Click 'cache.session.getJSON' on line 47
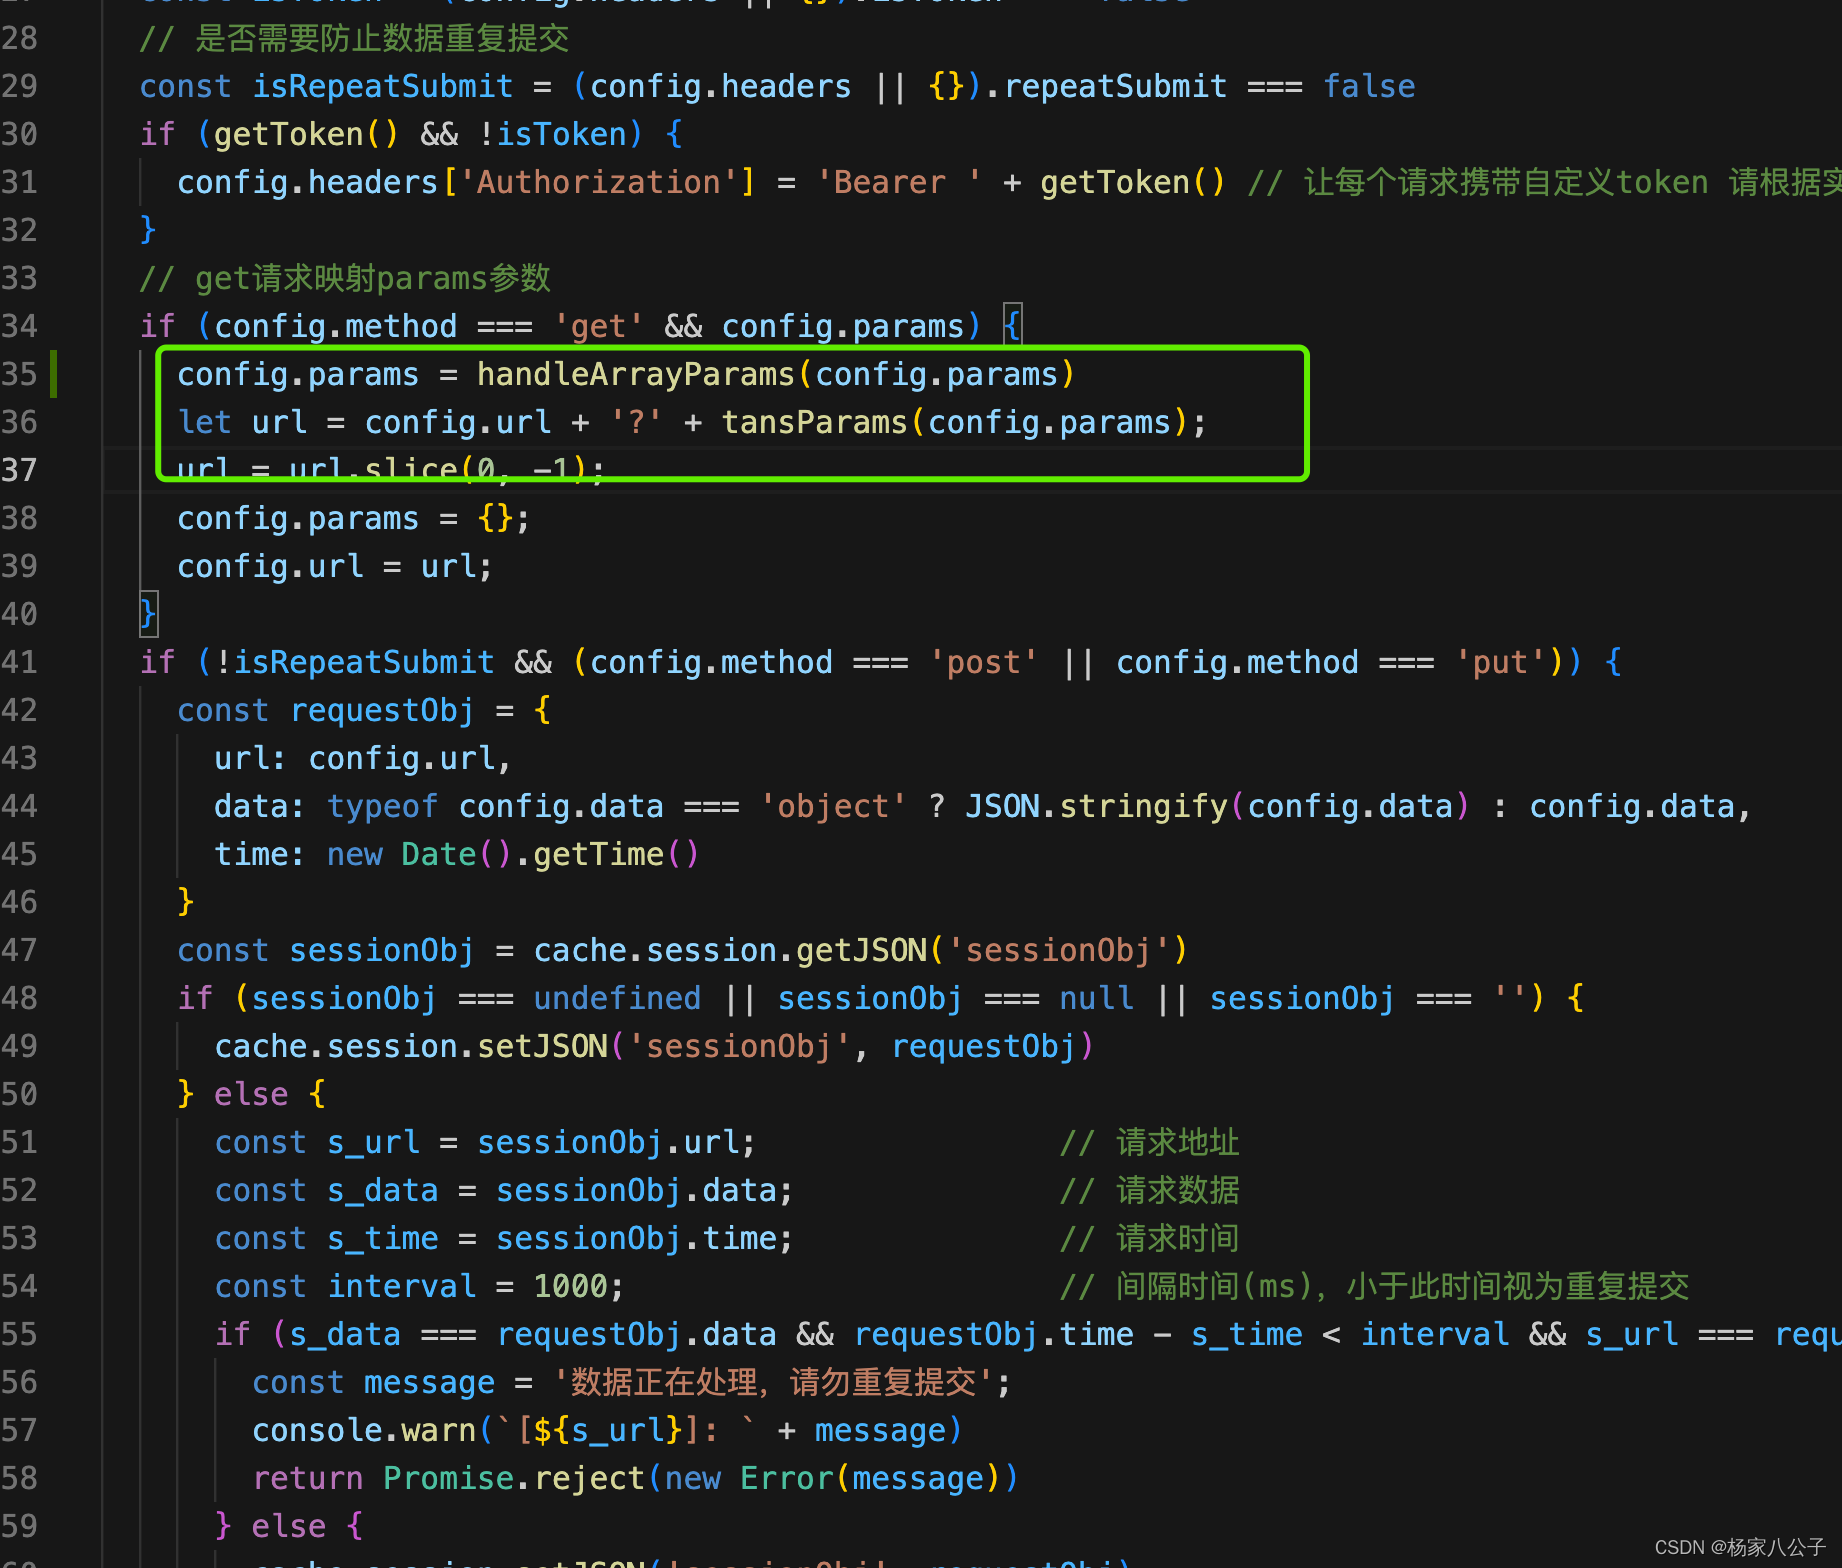1842x1568 pixels. point(730,950)
